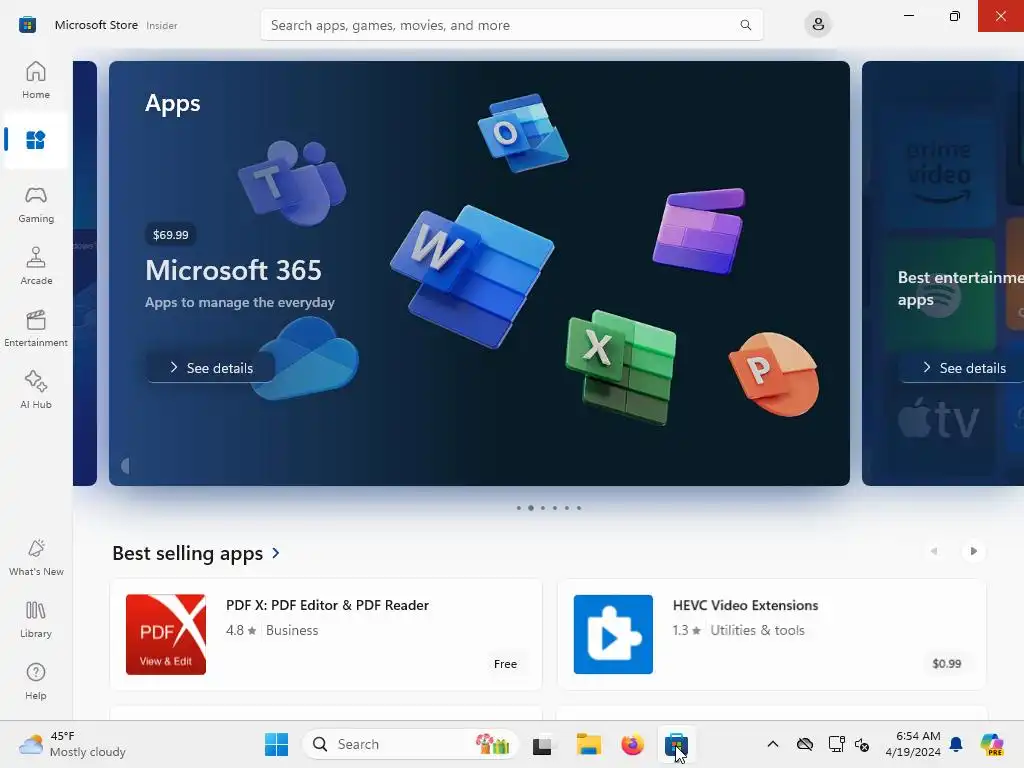Click the Free price label of PDF X
Screen dimensions: 1024x768
(505, 664)
